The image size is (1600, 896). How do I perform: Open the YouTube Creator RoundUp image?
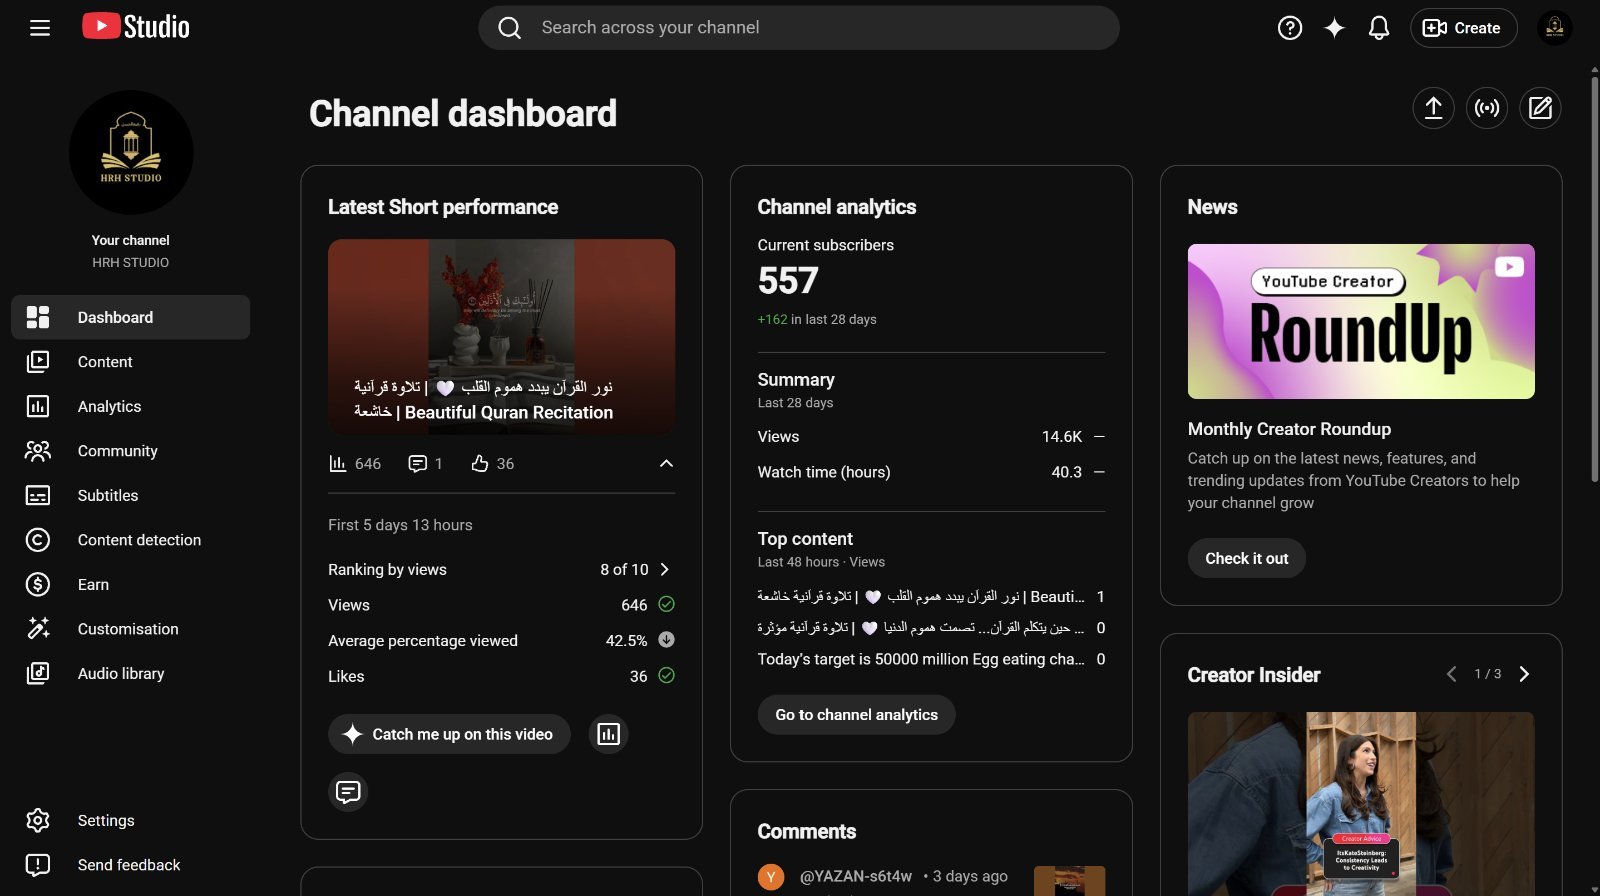click(x=1361, y=321)
